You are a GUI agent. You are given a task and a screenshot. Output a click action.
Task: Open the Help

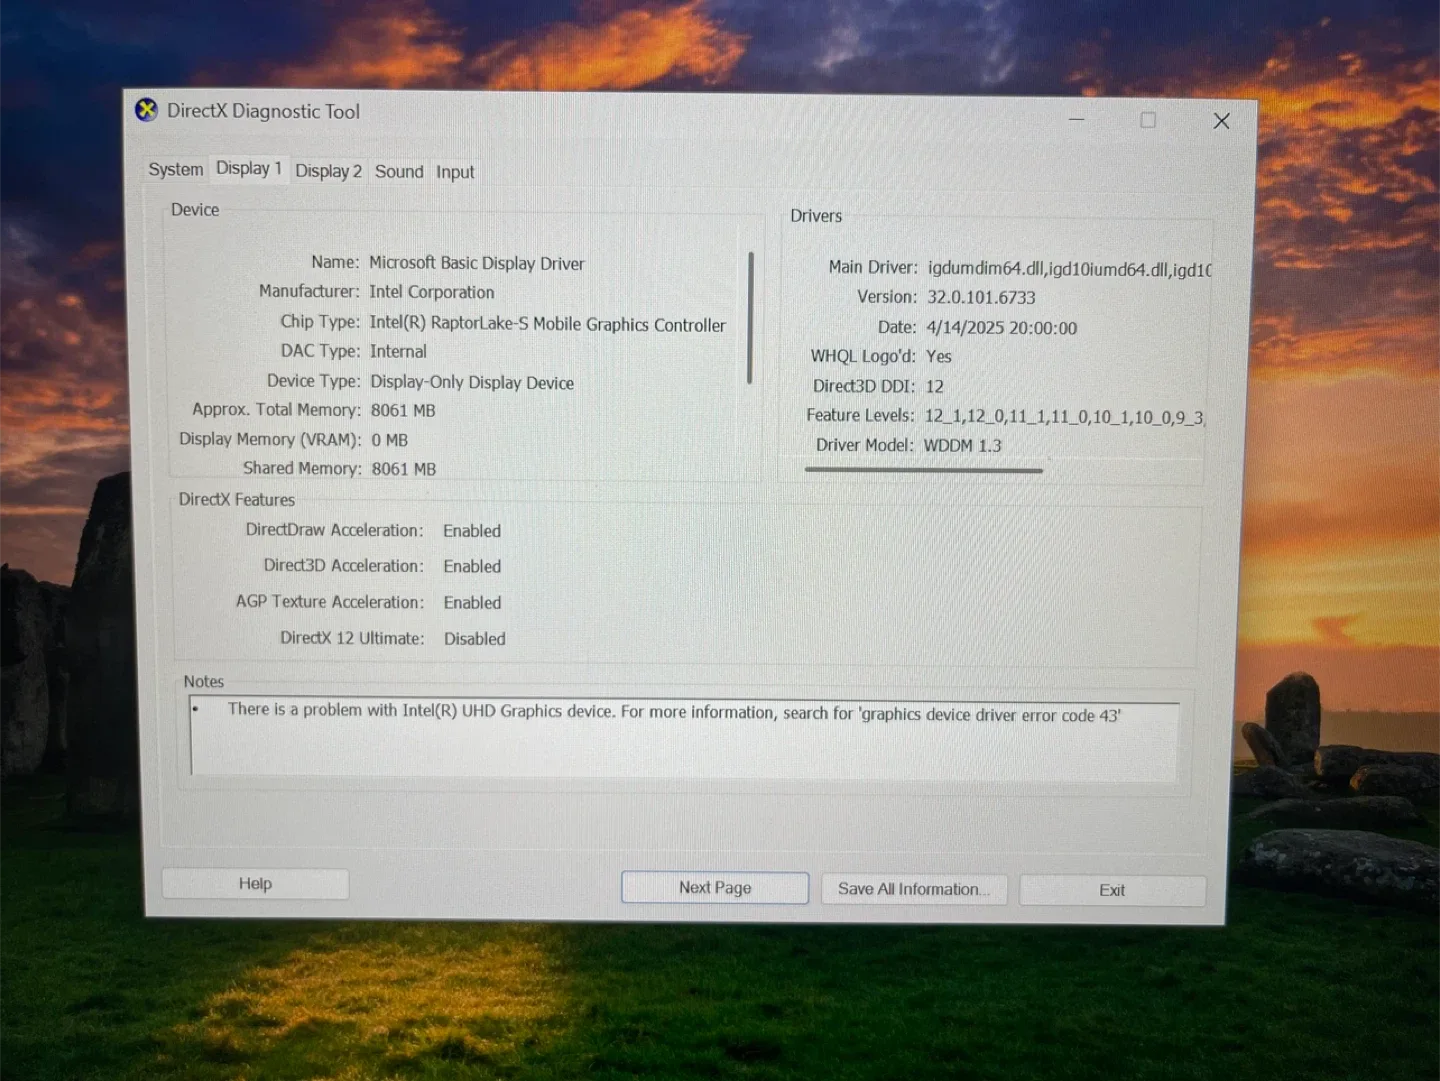tap(255, 883)
